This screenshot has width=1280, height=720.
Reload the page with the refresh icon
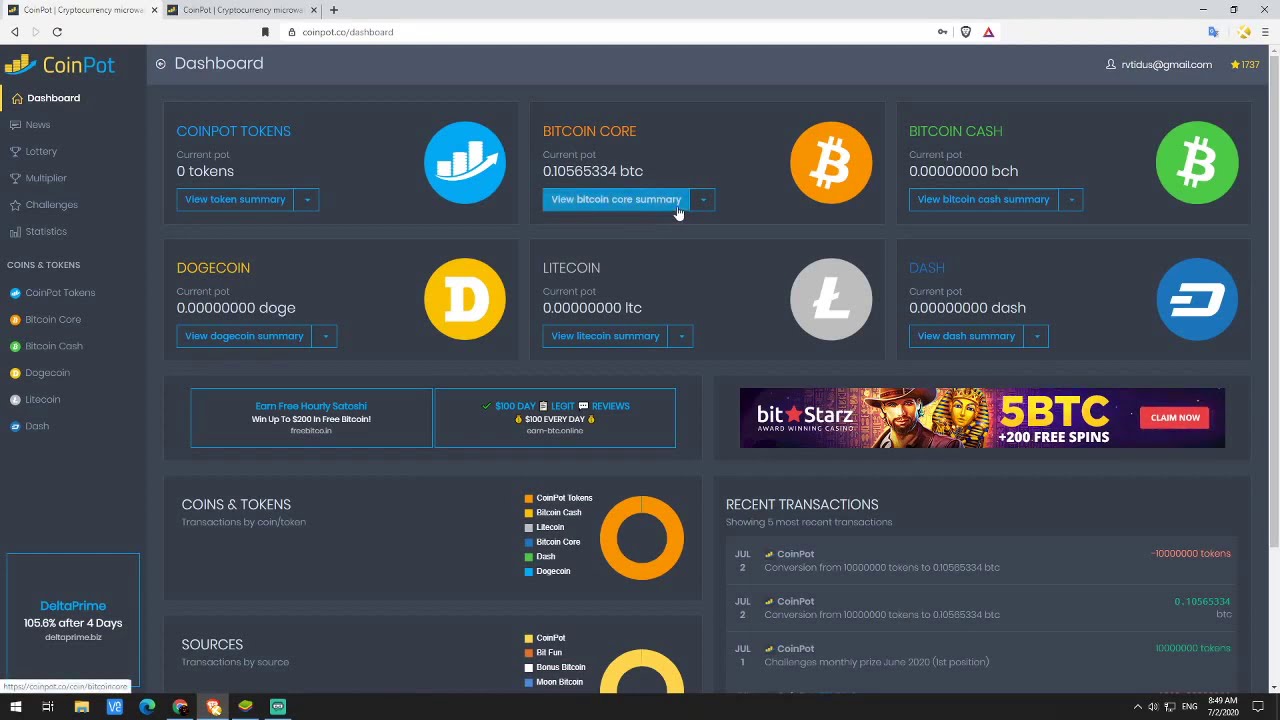coord(57,32)
